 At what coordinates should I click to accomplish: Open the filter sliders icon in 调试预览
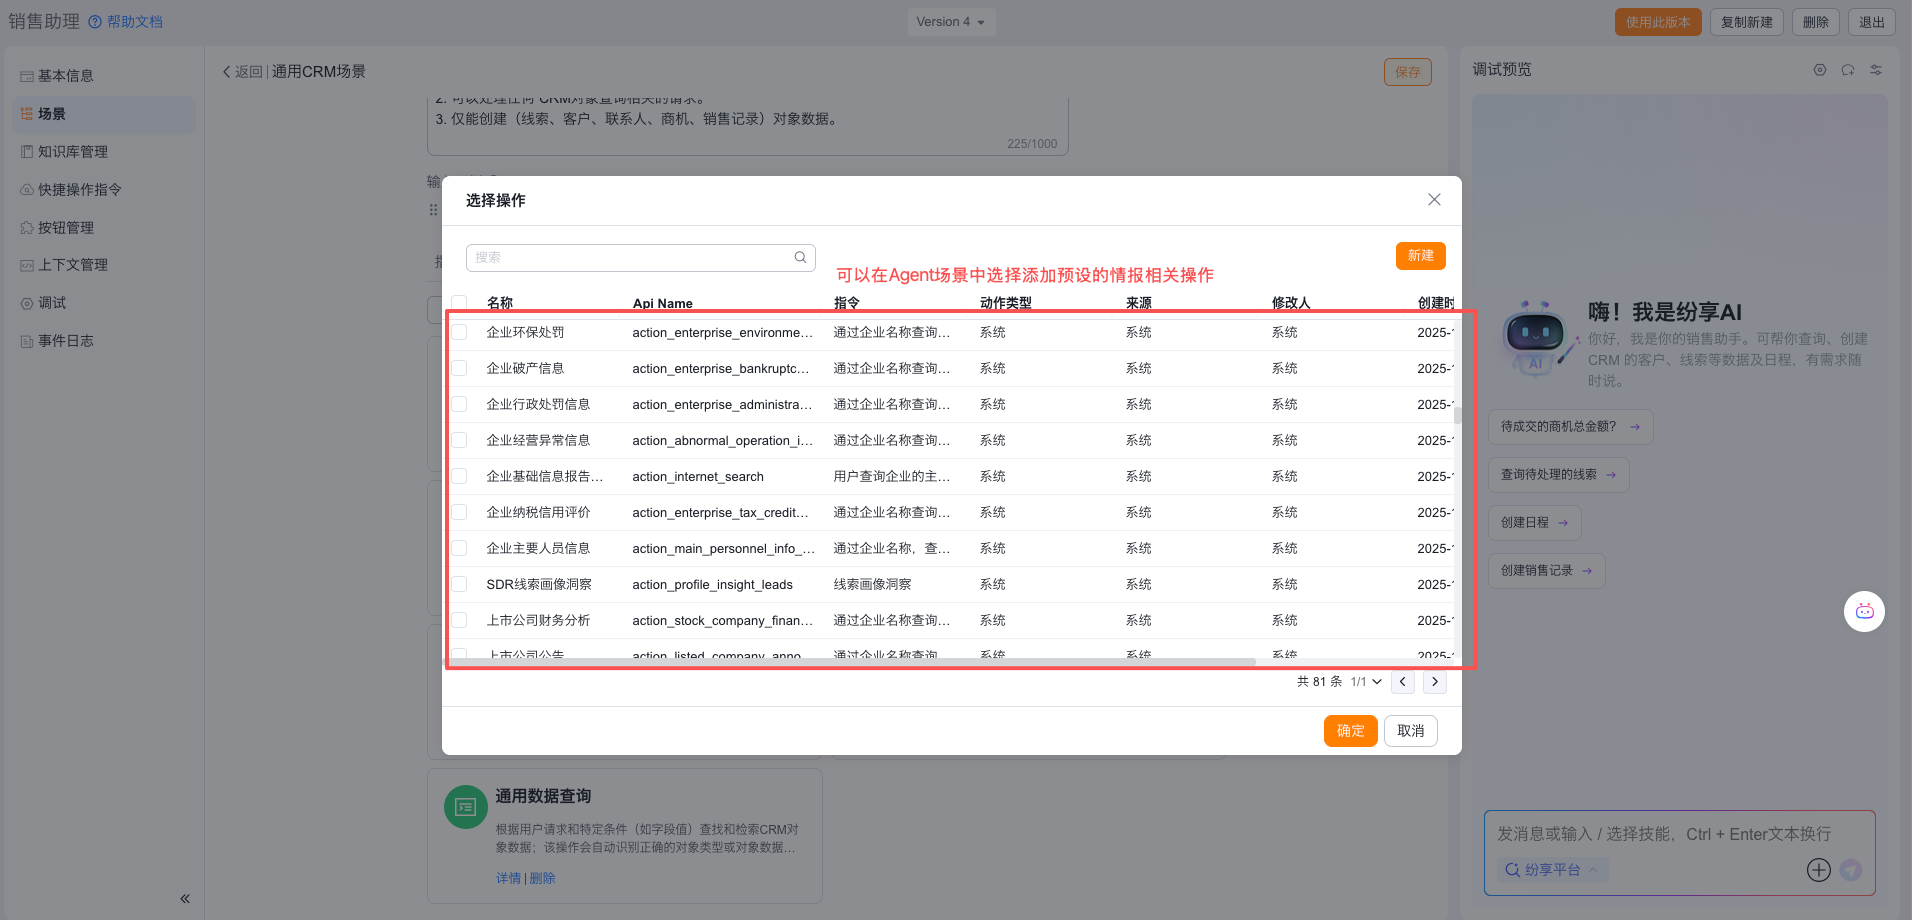pos(1876,70)
